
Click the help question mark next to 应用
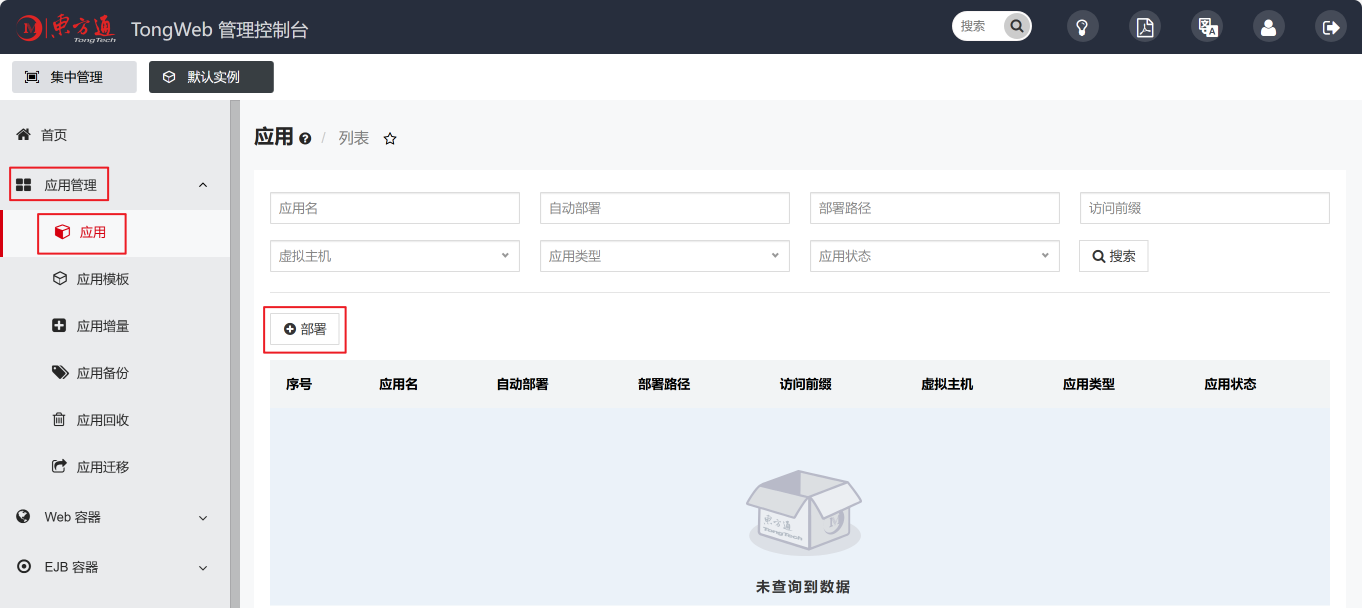[305, 139]
